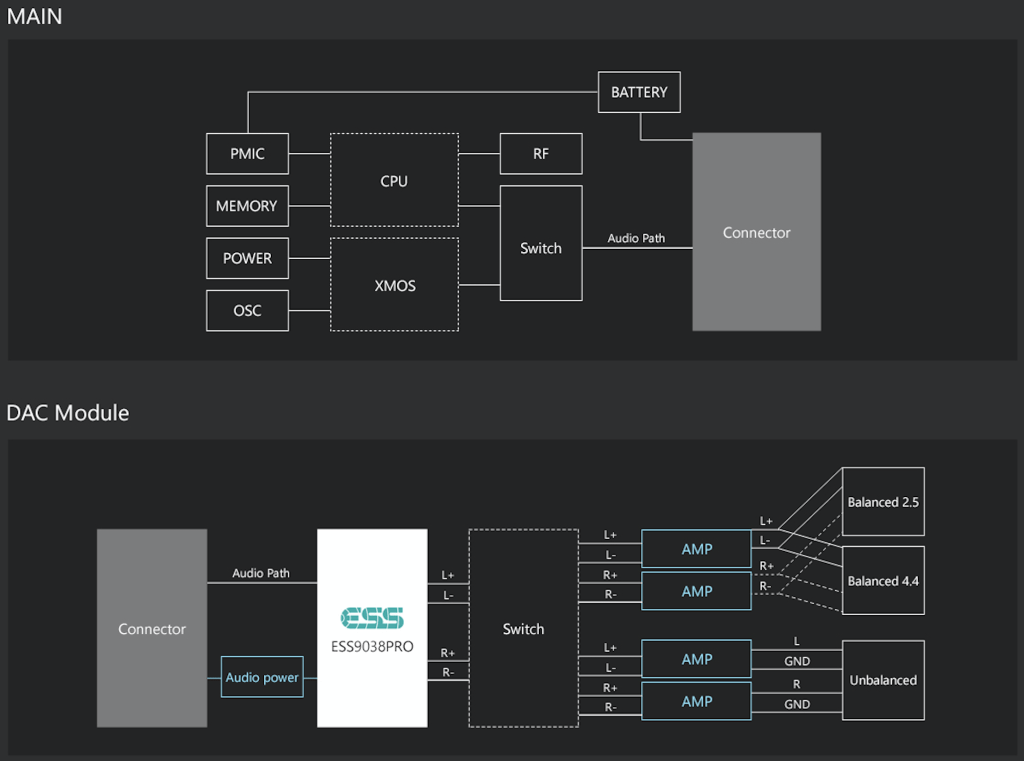The image size is (1024, 761).
Task: Select the dashed XMOS block
Action: (x=394, y=285)
